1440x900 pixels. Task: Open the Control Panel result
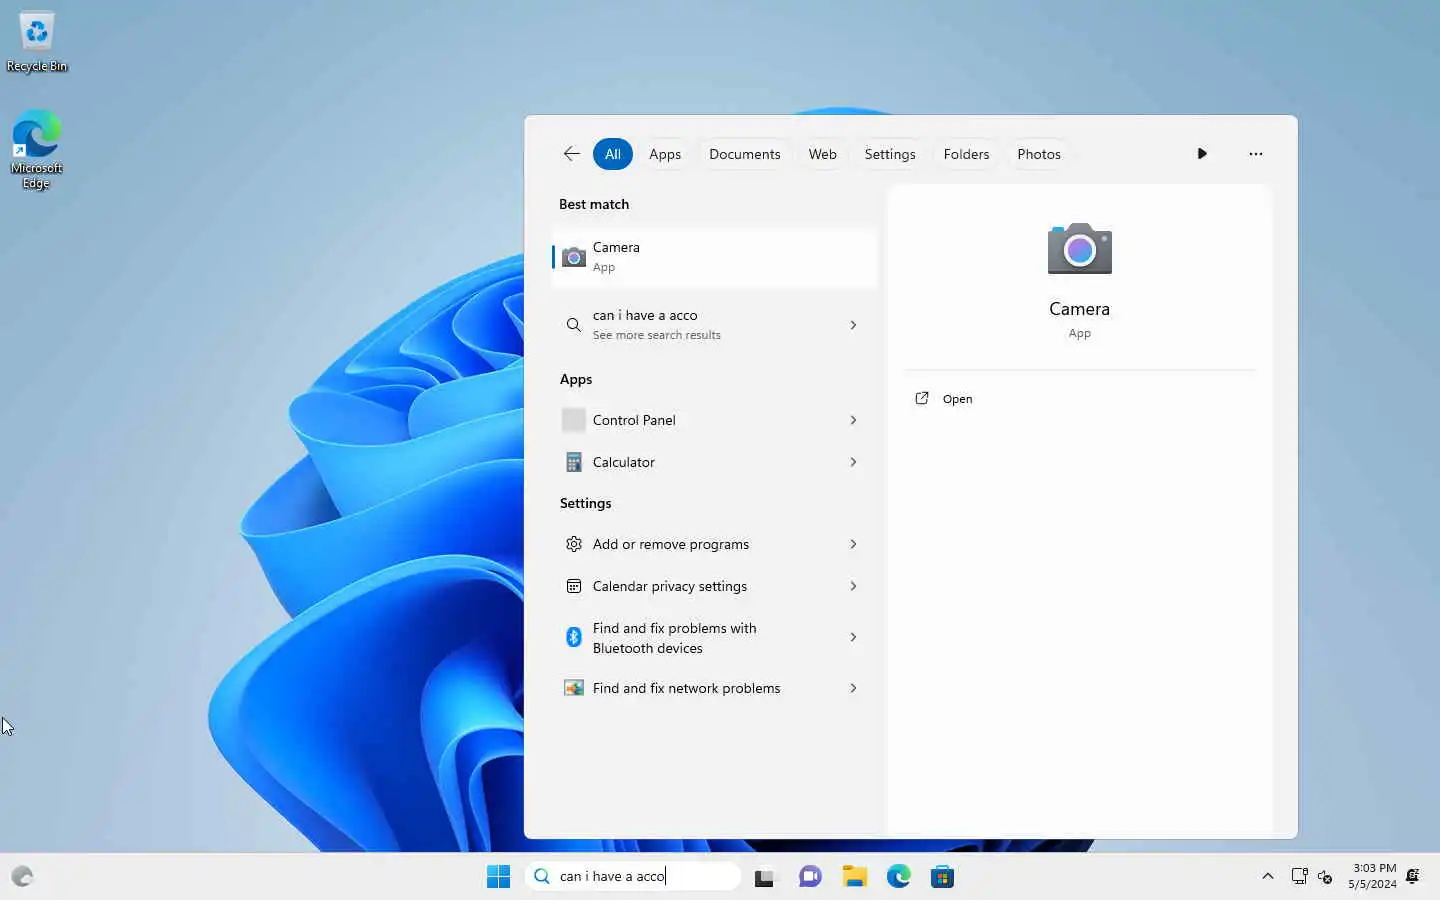point(714,420)
